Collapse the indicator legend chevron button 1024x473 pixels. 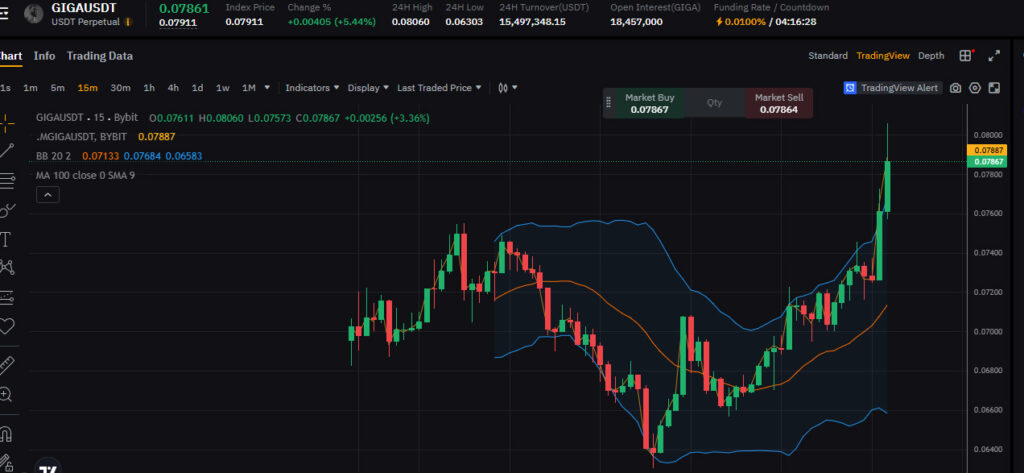pyautogui.click(x=48, y=194)
